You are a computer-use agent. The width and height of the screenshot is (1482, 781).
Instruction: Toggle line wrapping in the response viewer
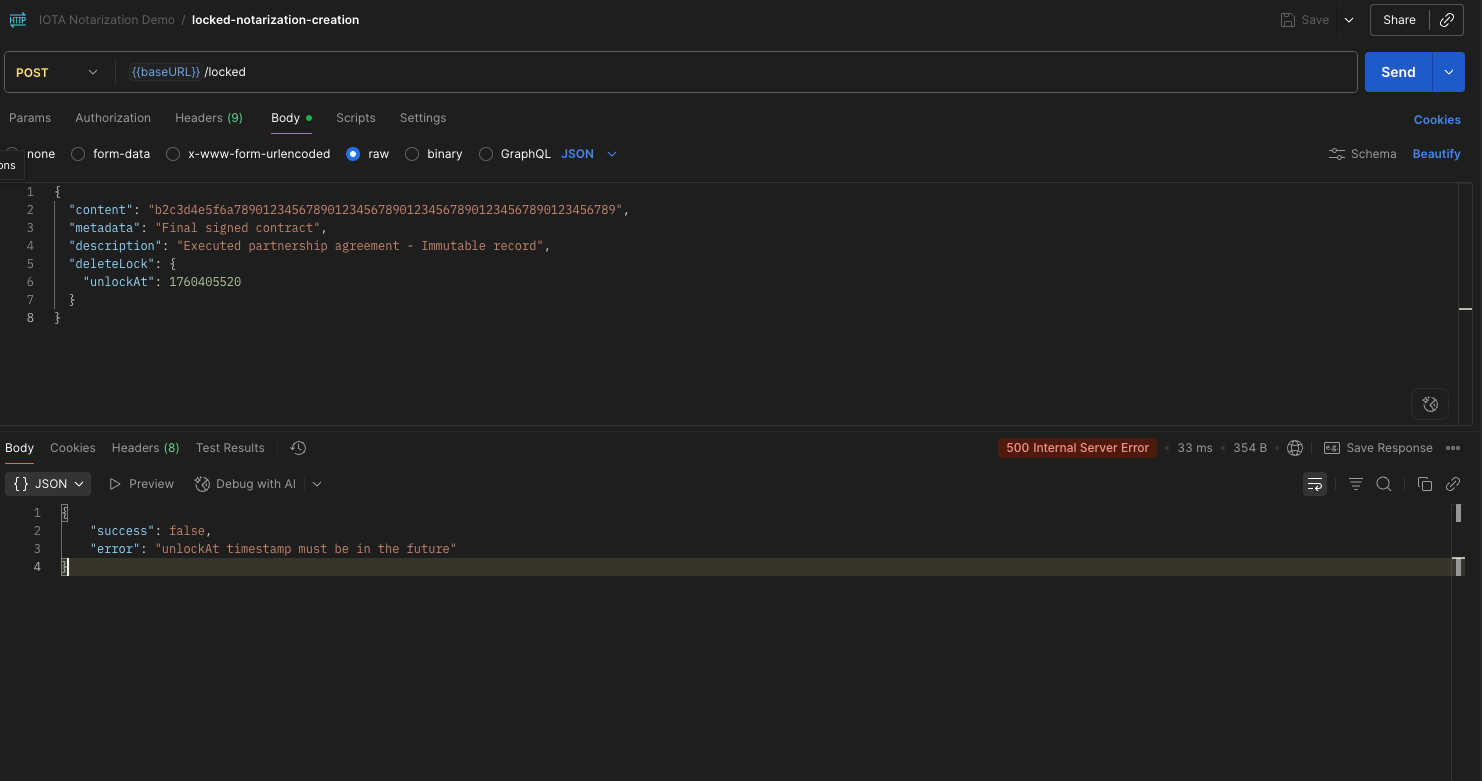pyautogui.click(x=1314, y=483)
